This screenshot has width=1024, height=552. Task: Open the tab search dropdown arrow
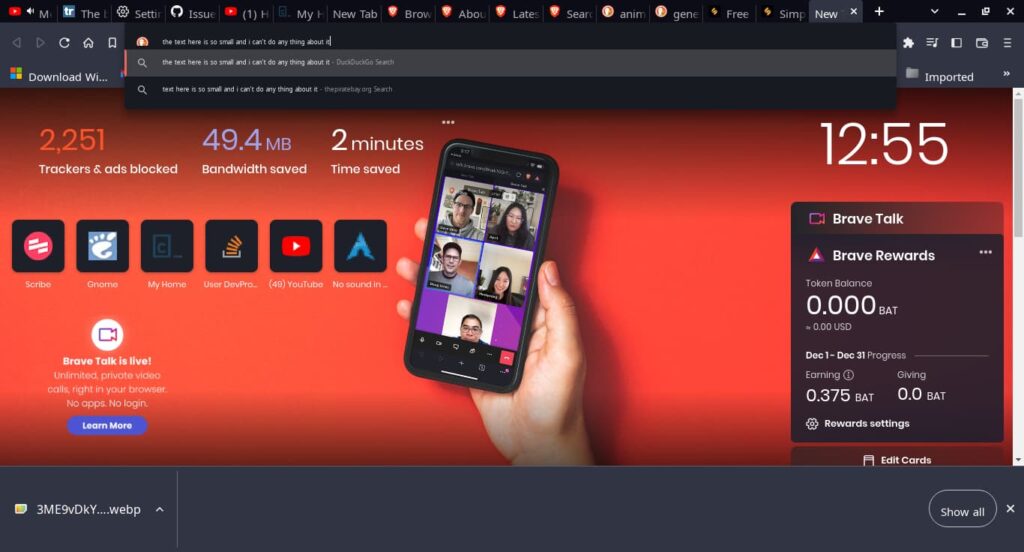(x=935, y=12)
